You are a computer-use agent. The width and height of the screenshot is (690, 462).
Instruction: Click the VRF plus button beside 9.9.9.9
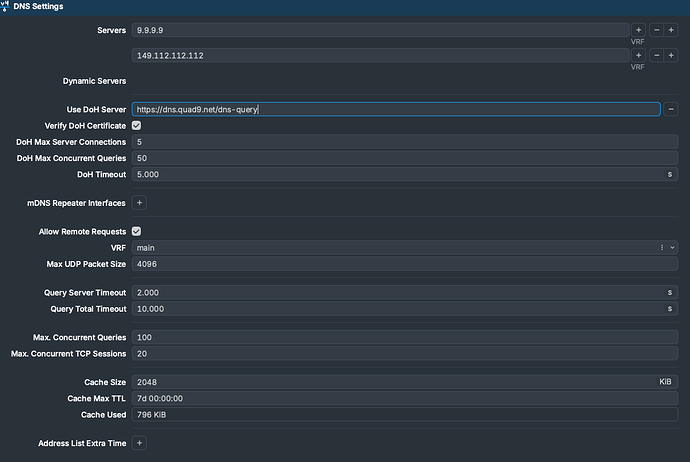(639, 30)
